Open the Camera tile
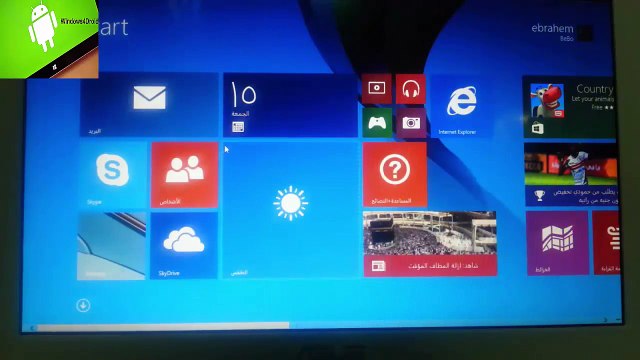Screen dimensions: 640x360 click(411, 123)
